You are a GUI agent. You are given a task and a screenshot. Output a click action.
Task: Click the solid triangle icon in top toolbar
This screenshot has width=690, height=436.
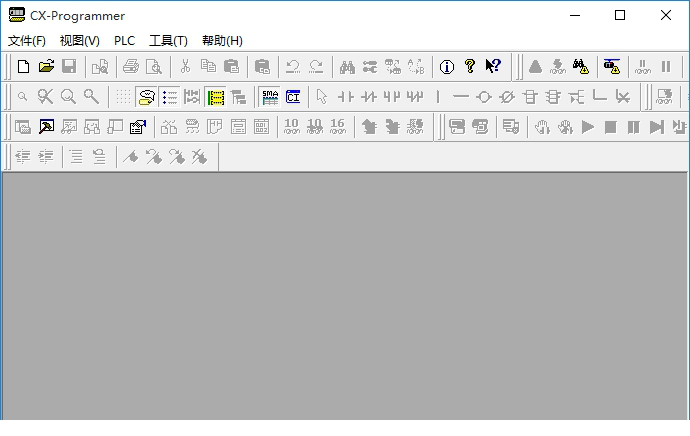click(535, 66)
